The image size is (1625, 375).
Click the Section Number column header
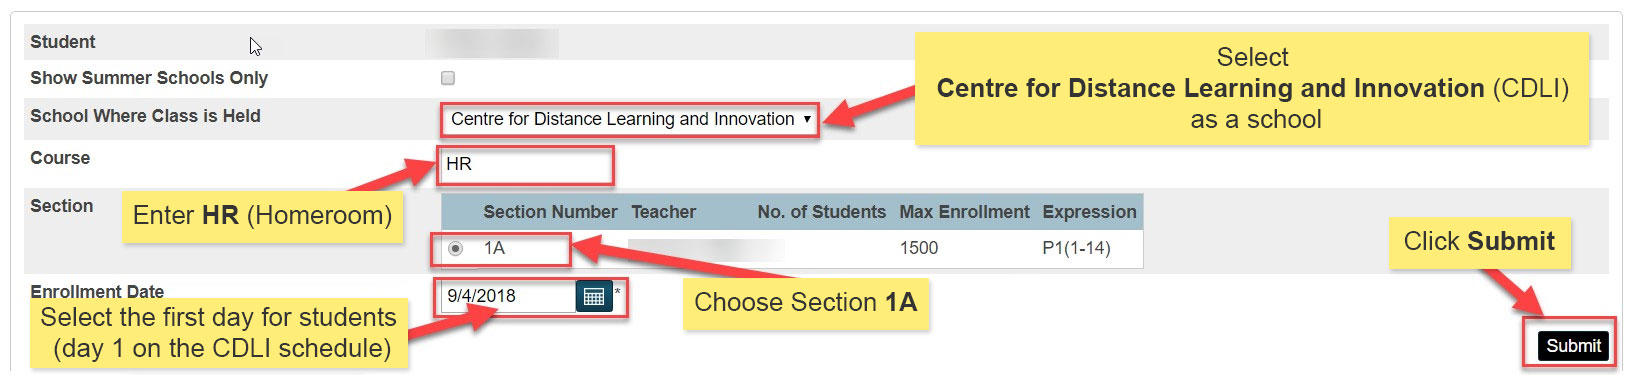[550, 212]
